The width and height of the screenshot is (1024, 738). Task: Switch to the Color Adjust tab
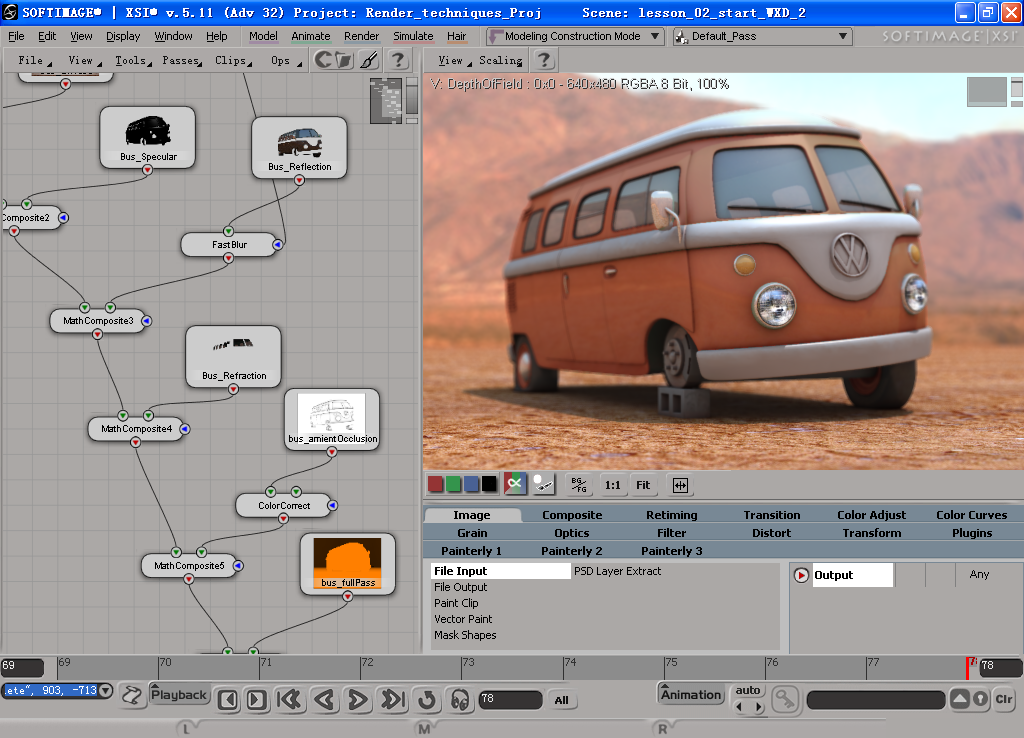coord(871,515)
